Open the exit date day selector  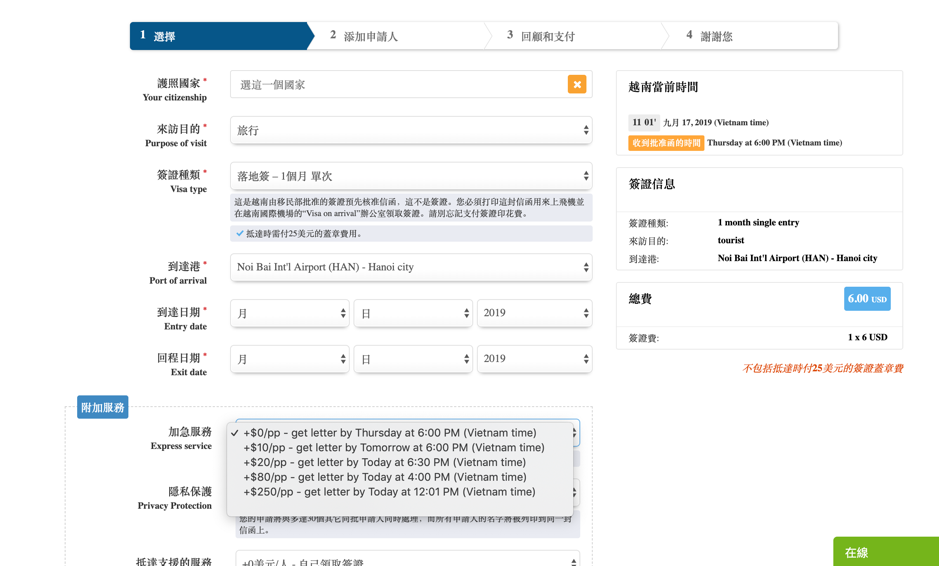(412, 359)
